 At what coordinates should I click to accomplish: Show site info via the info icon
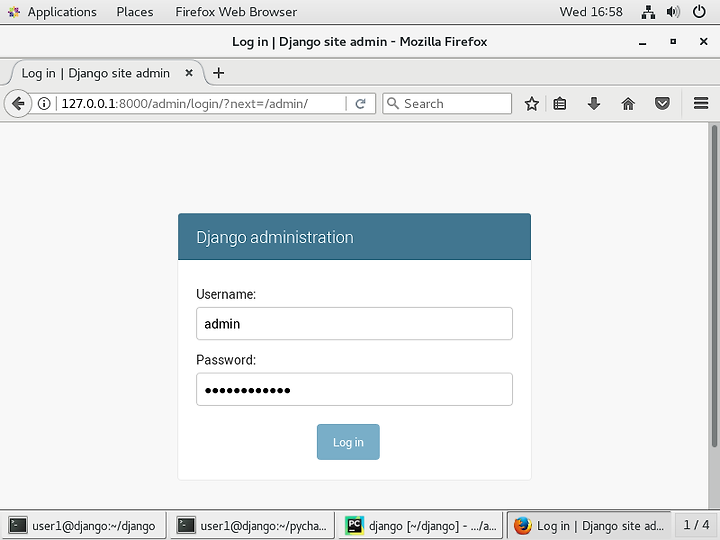(44, 103)
